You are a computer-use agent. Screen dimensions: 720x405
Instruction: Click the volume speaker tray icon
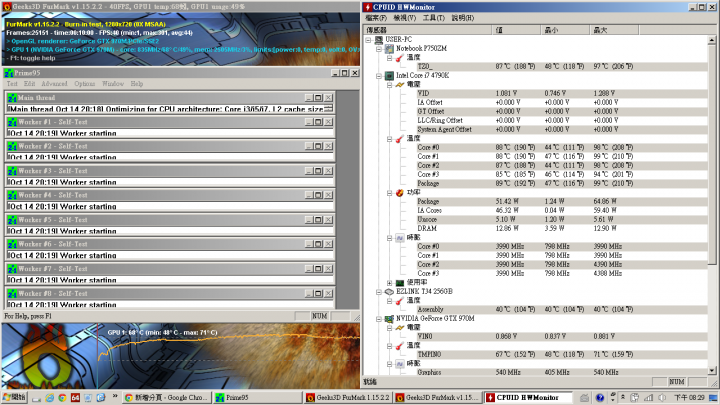click(662, 398)
